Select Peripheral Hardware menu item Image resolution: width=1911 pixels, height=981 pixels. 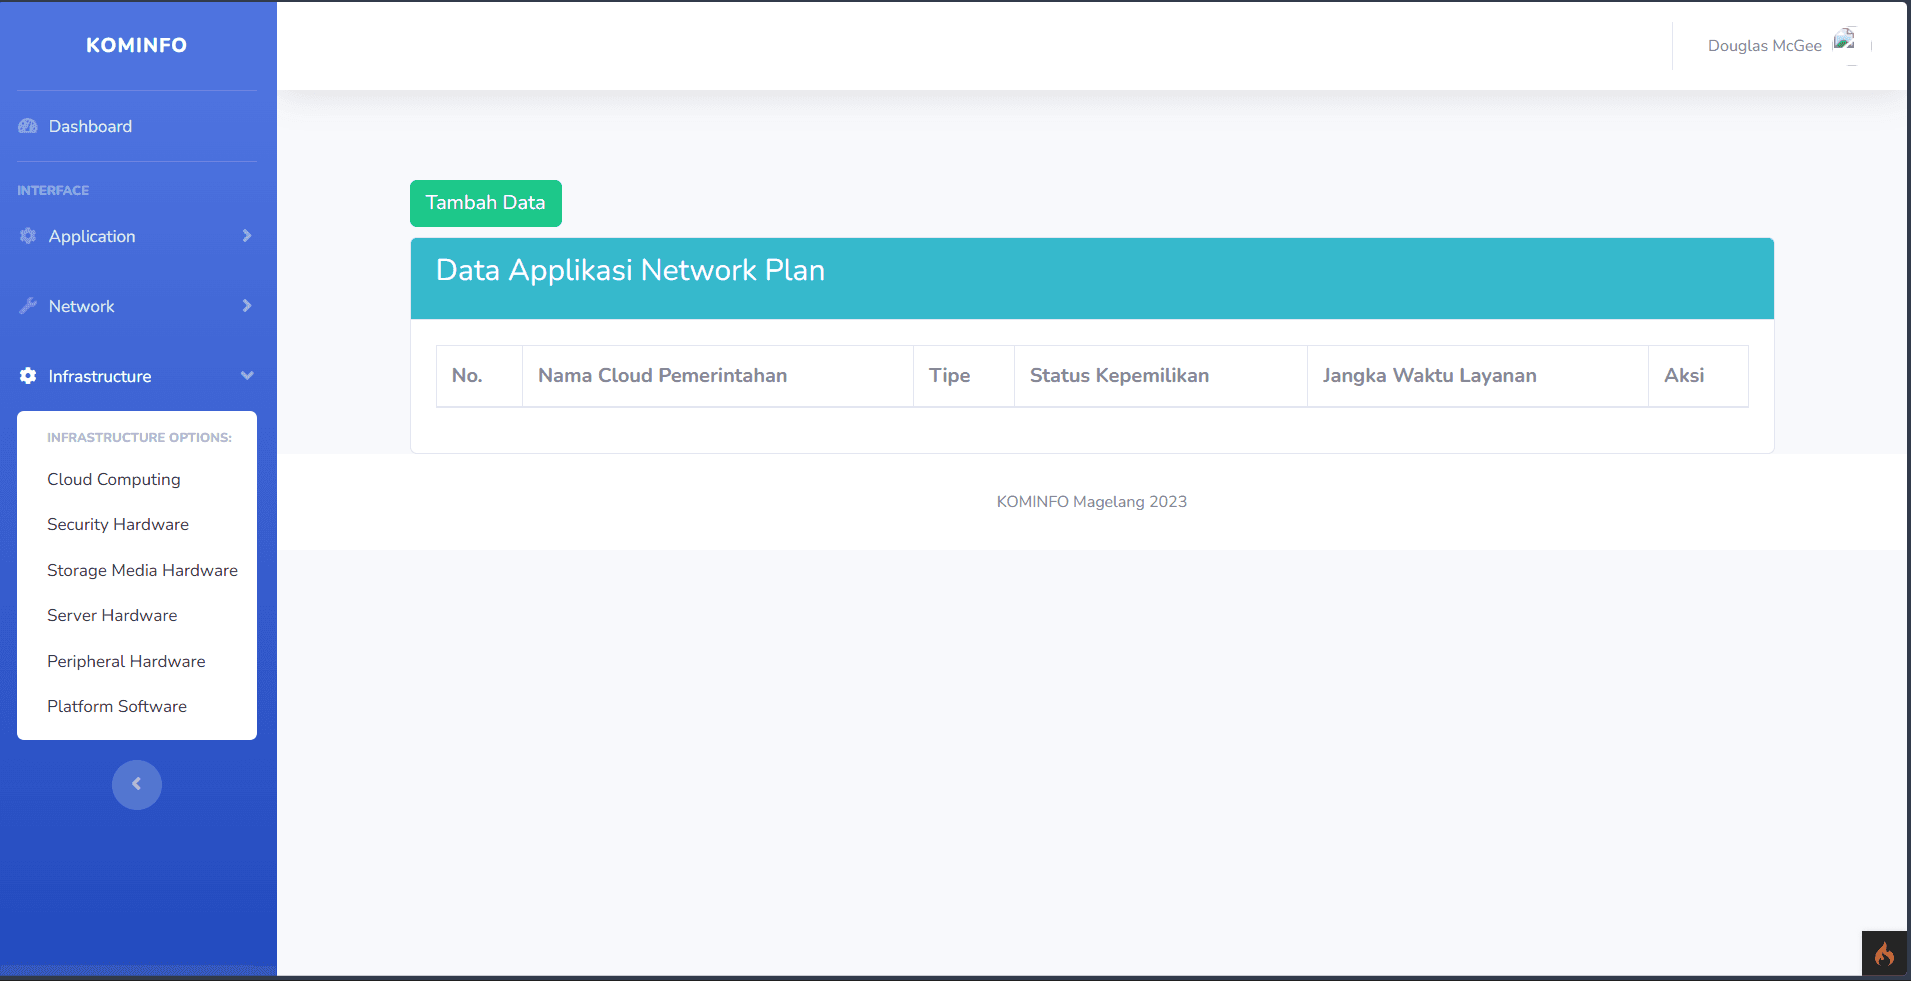click(x=126, y=661)
